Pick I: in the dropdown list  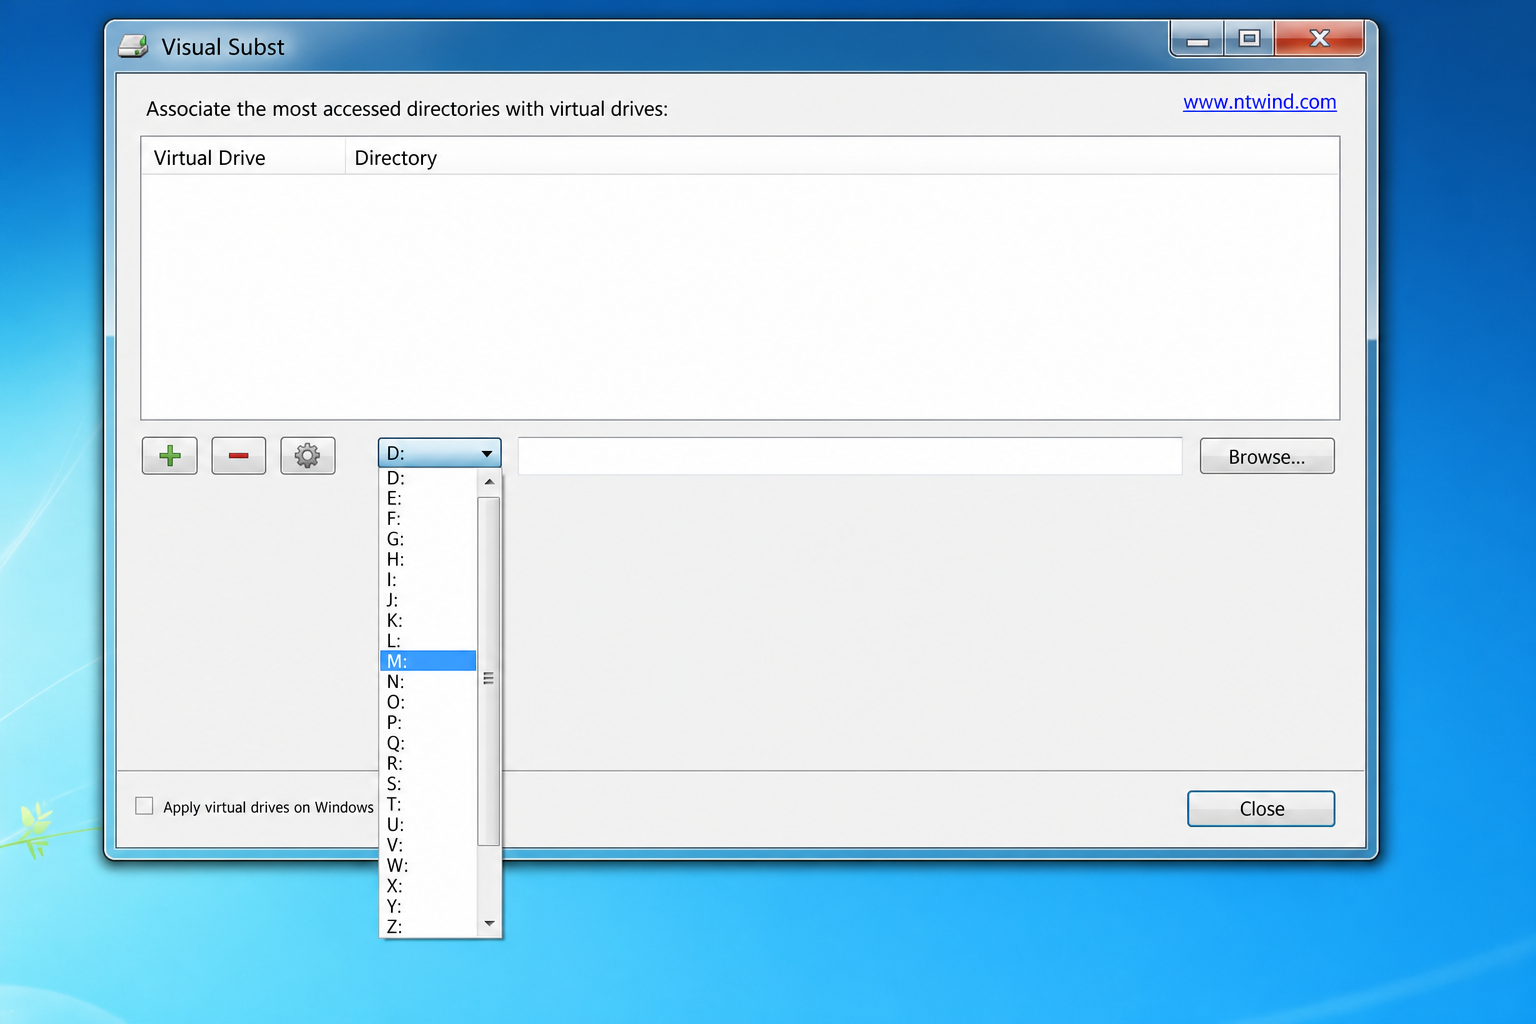(428, 580)
